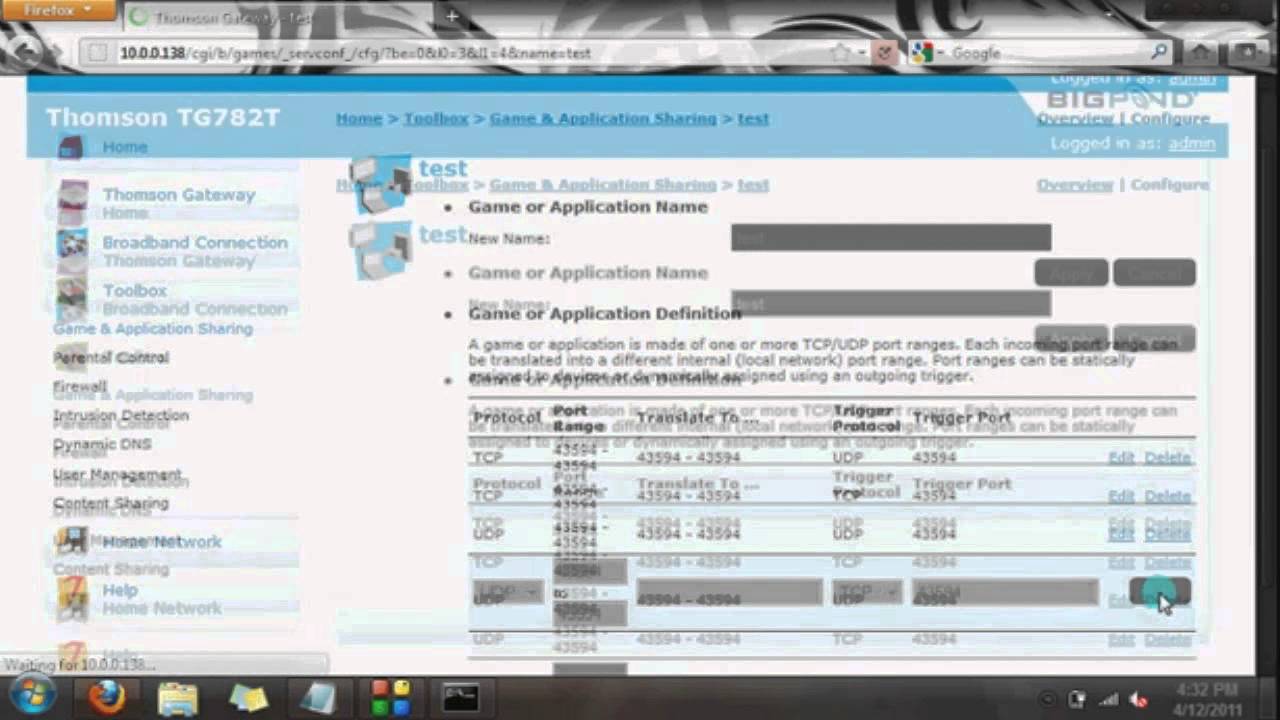
Task: Click the New Name text field
Action: coord(891,238)
